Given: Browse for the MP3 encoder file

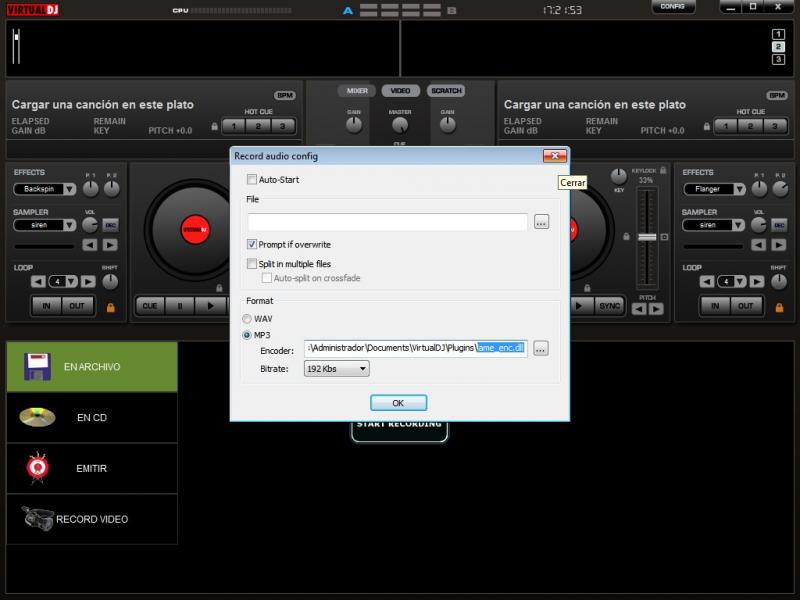Looking at the screenshot, I should click(x=541, y=348).
